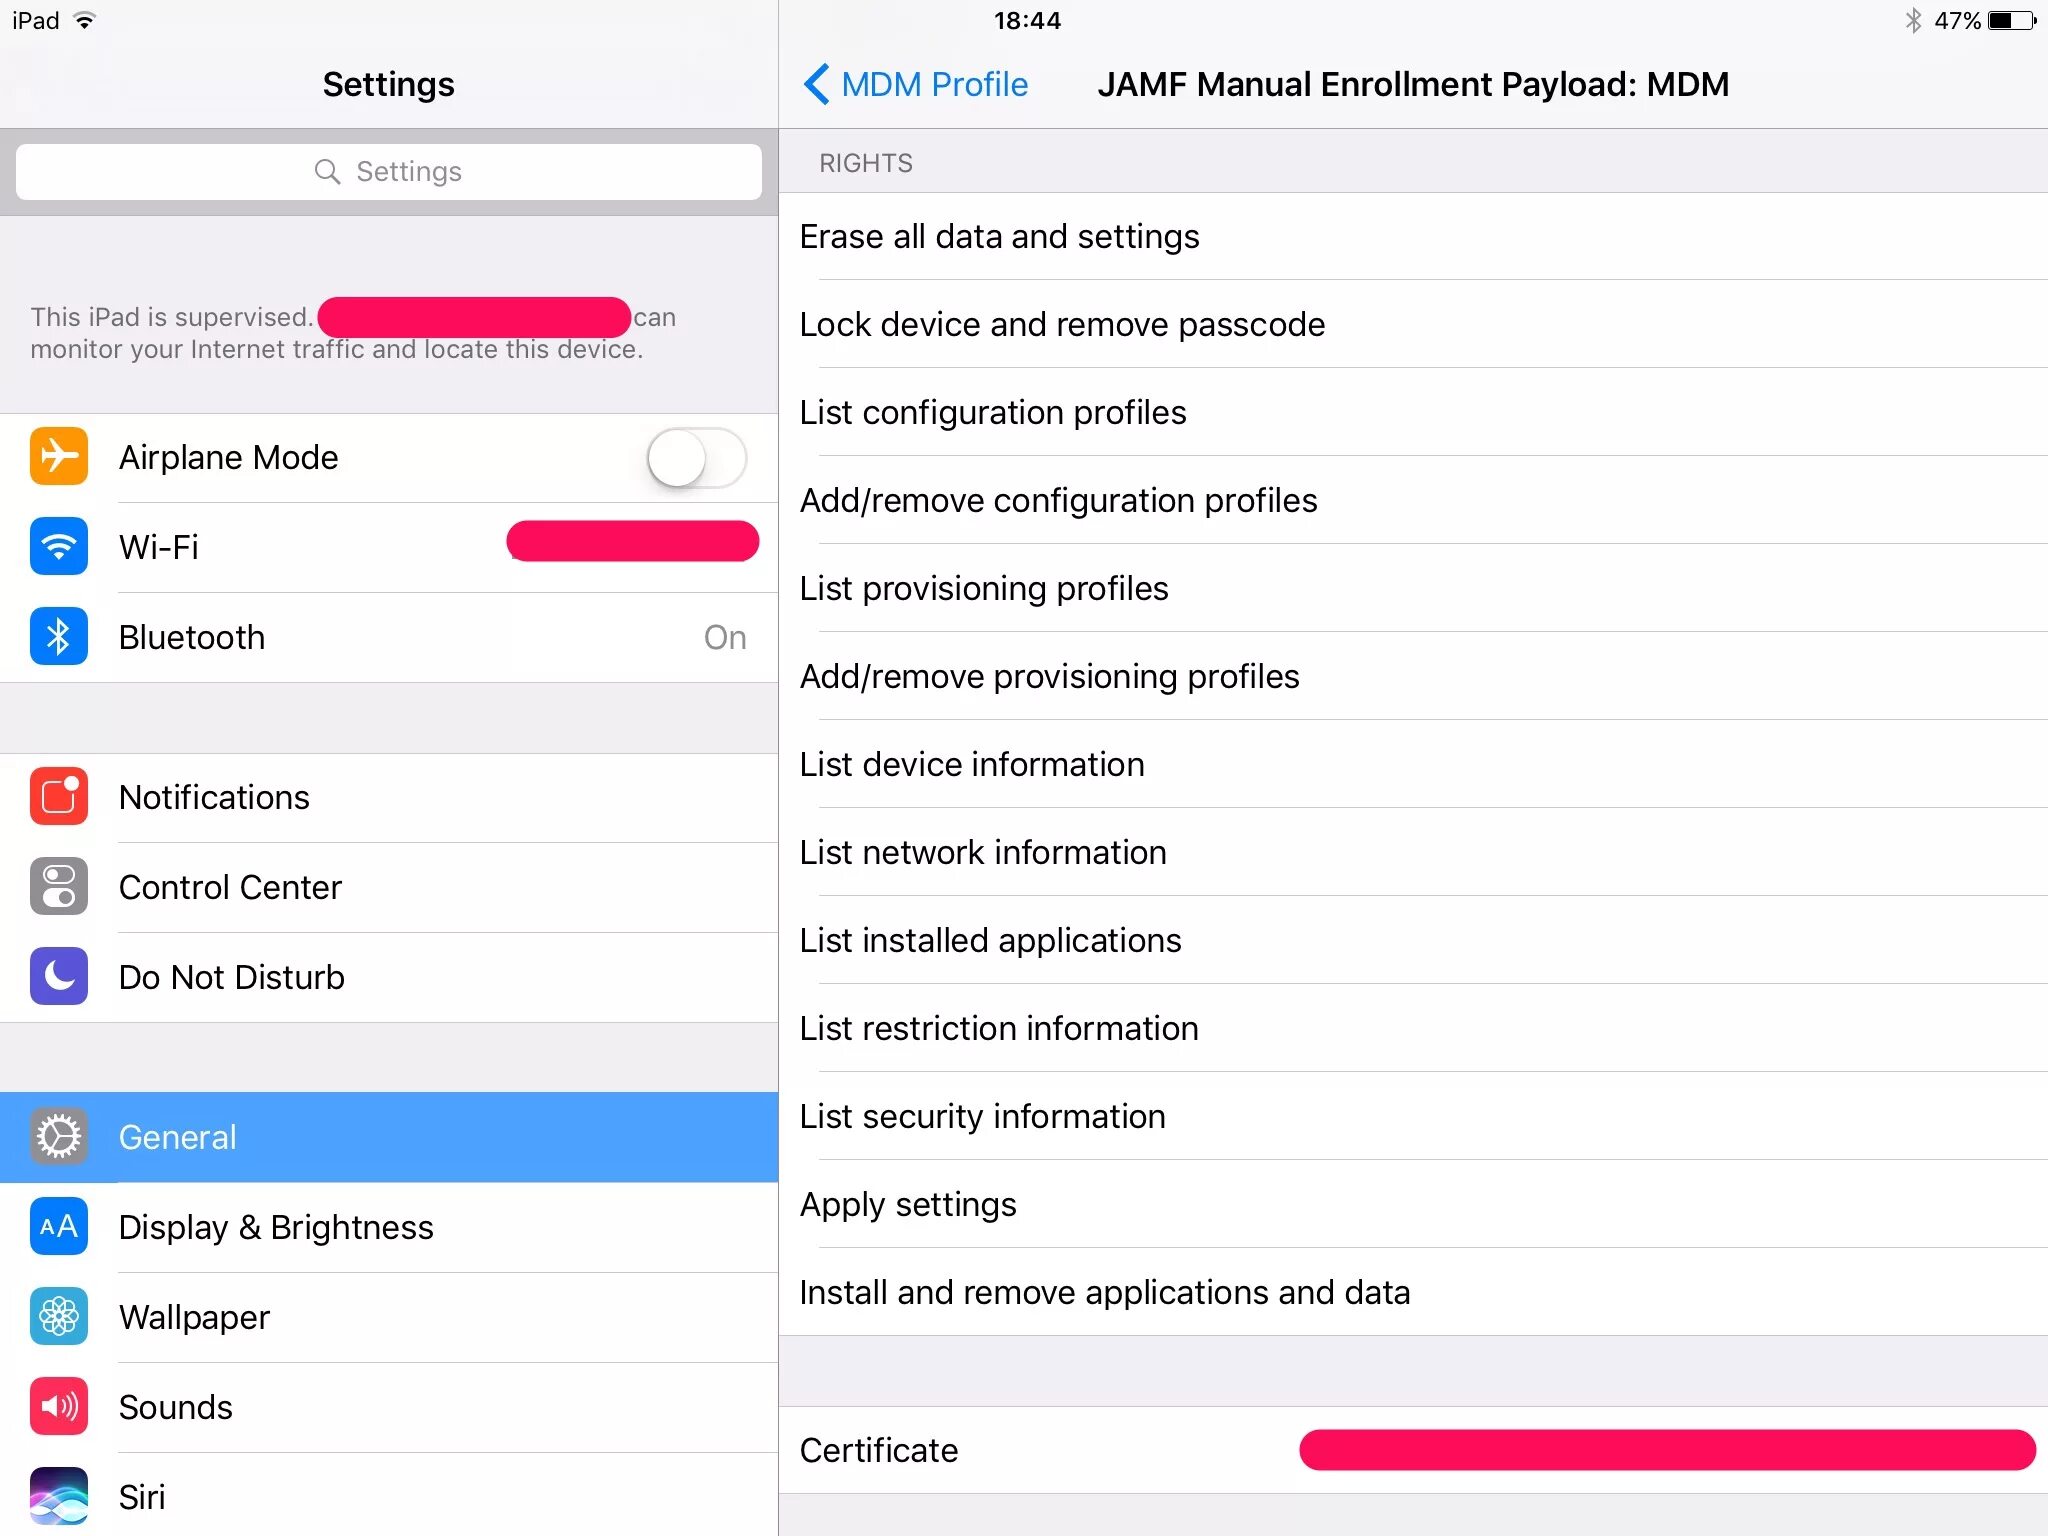Toggle the Airplane Mode switch

(696, 458)
